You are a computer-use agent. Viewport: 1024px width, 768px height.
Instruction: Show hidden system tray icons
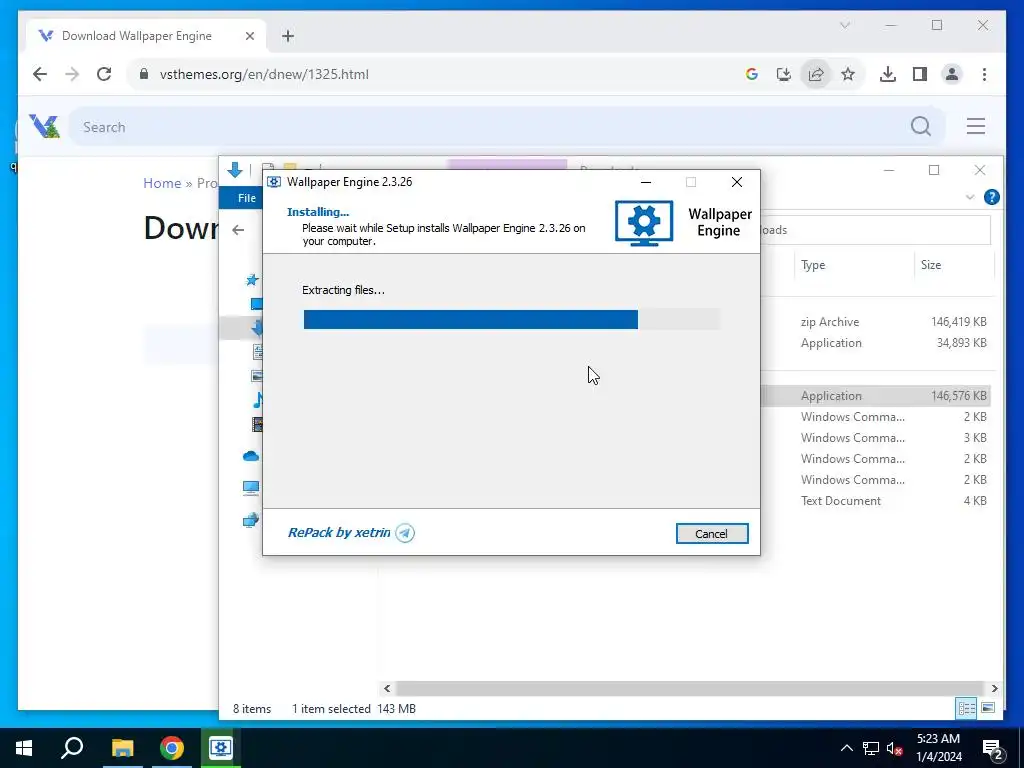[846, 748]
